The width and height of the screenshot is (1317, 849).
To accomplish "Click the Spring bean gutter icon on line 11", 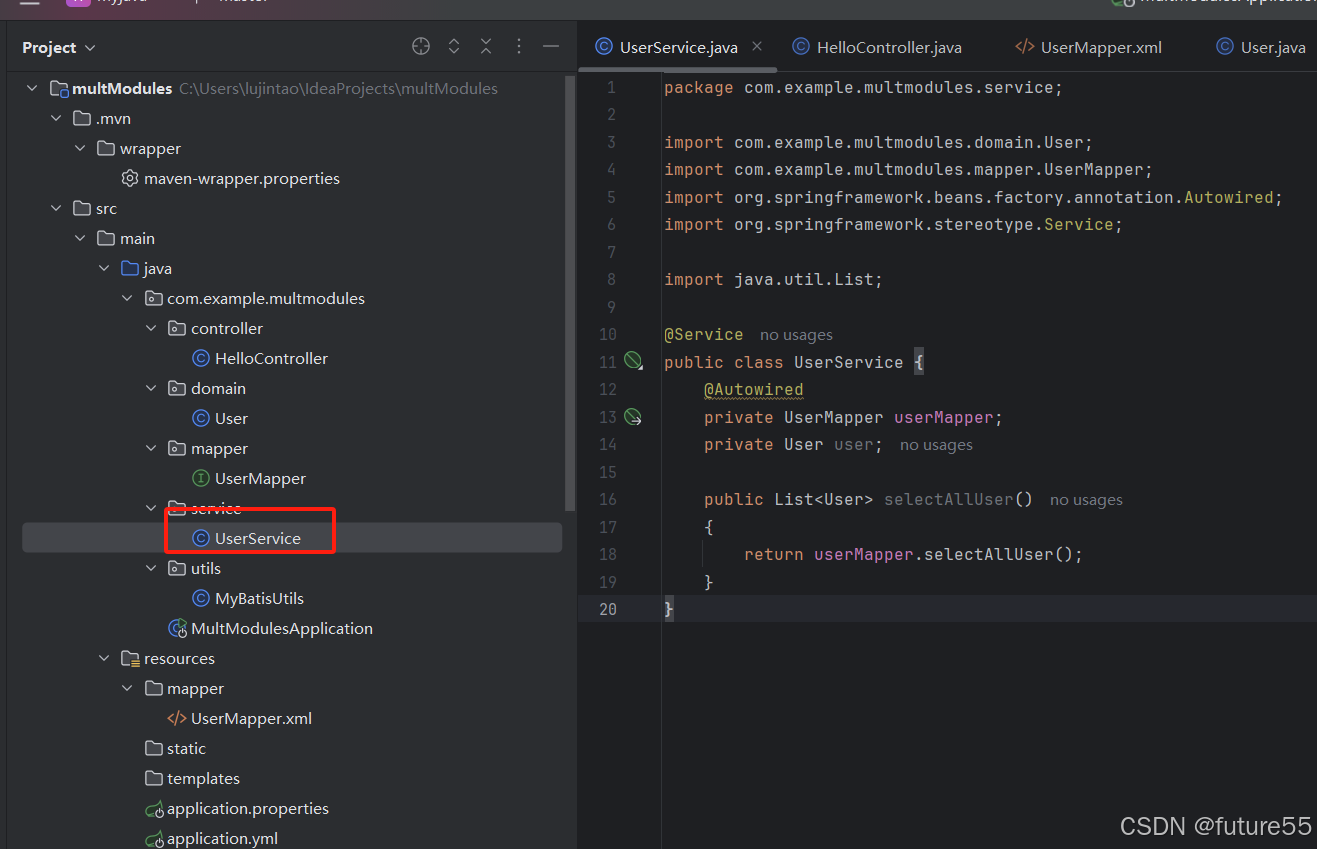I will pyautogui.click(x=634, y=361).
